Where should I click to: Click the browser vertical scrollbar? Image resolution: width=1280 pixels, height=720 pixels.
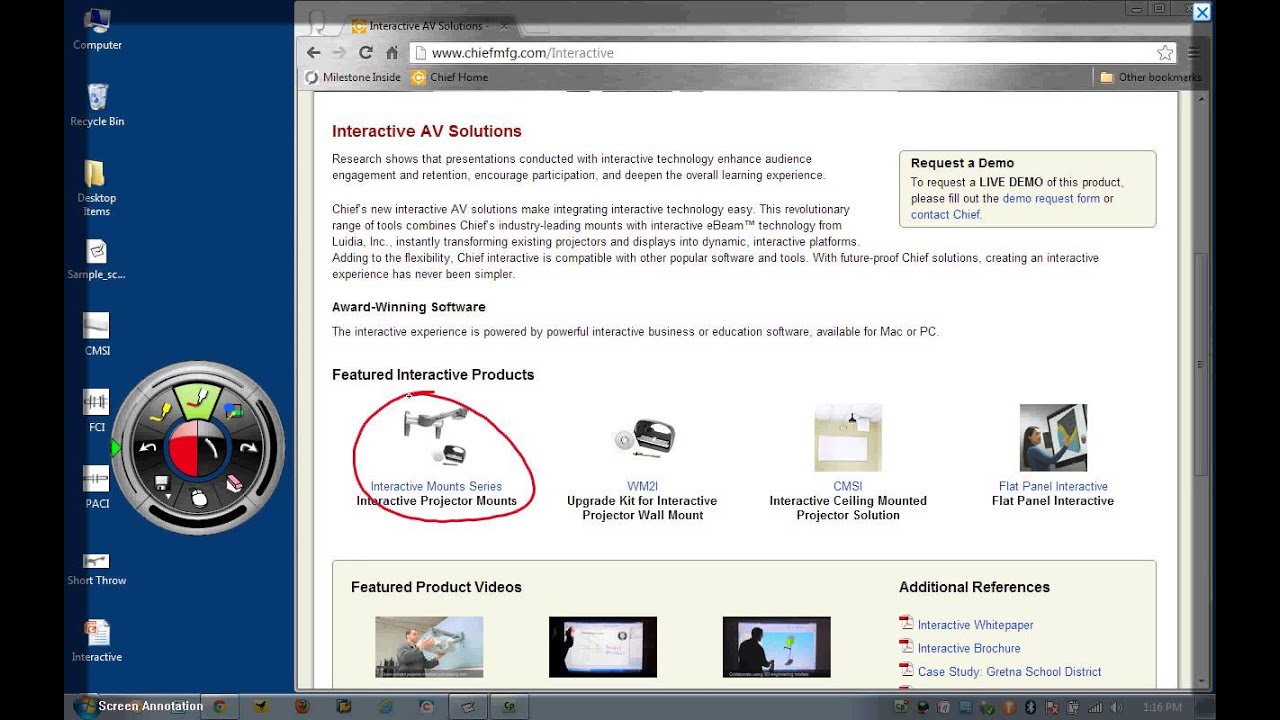click(x=1203, y=365)
